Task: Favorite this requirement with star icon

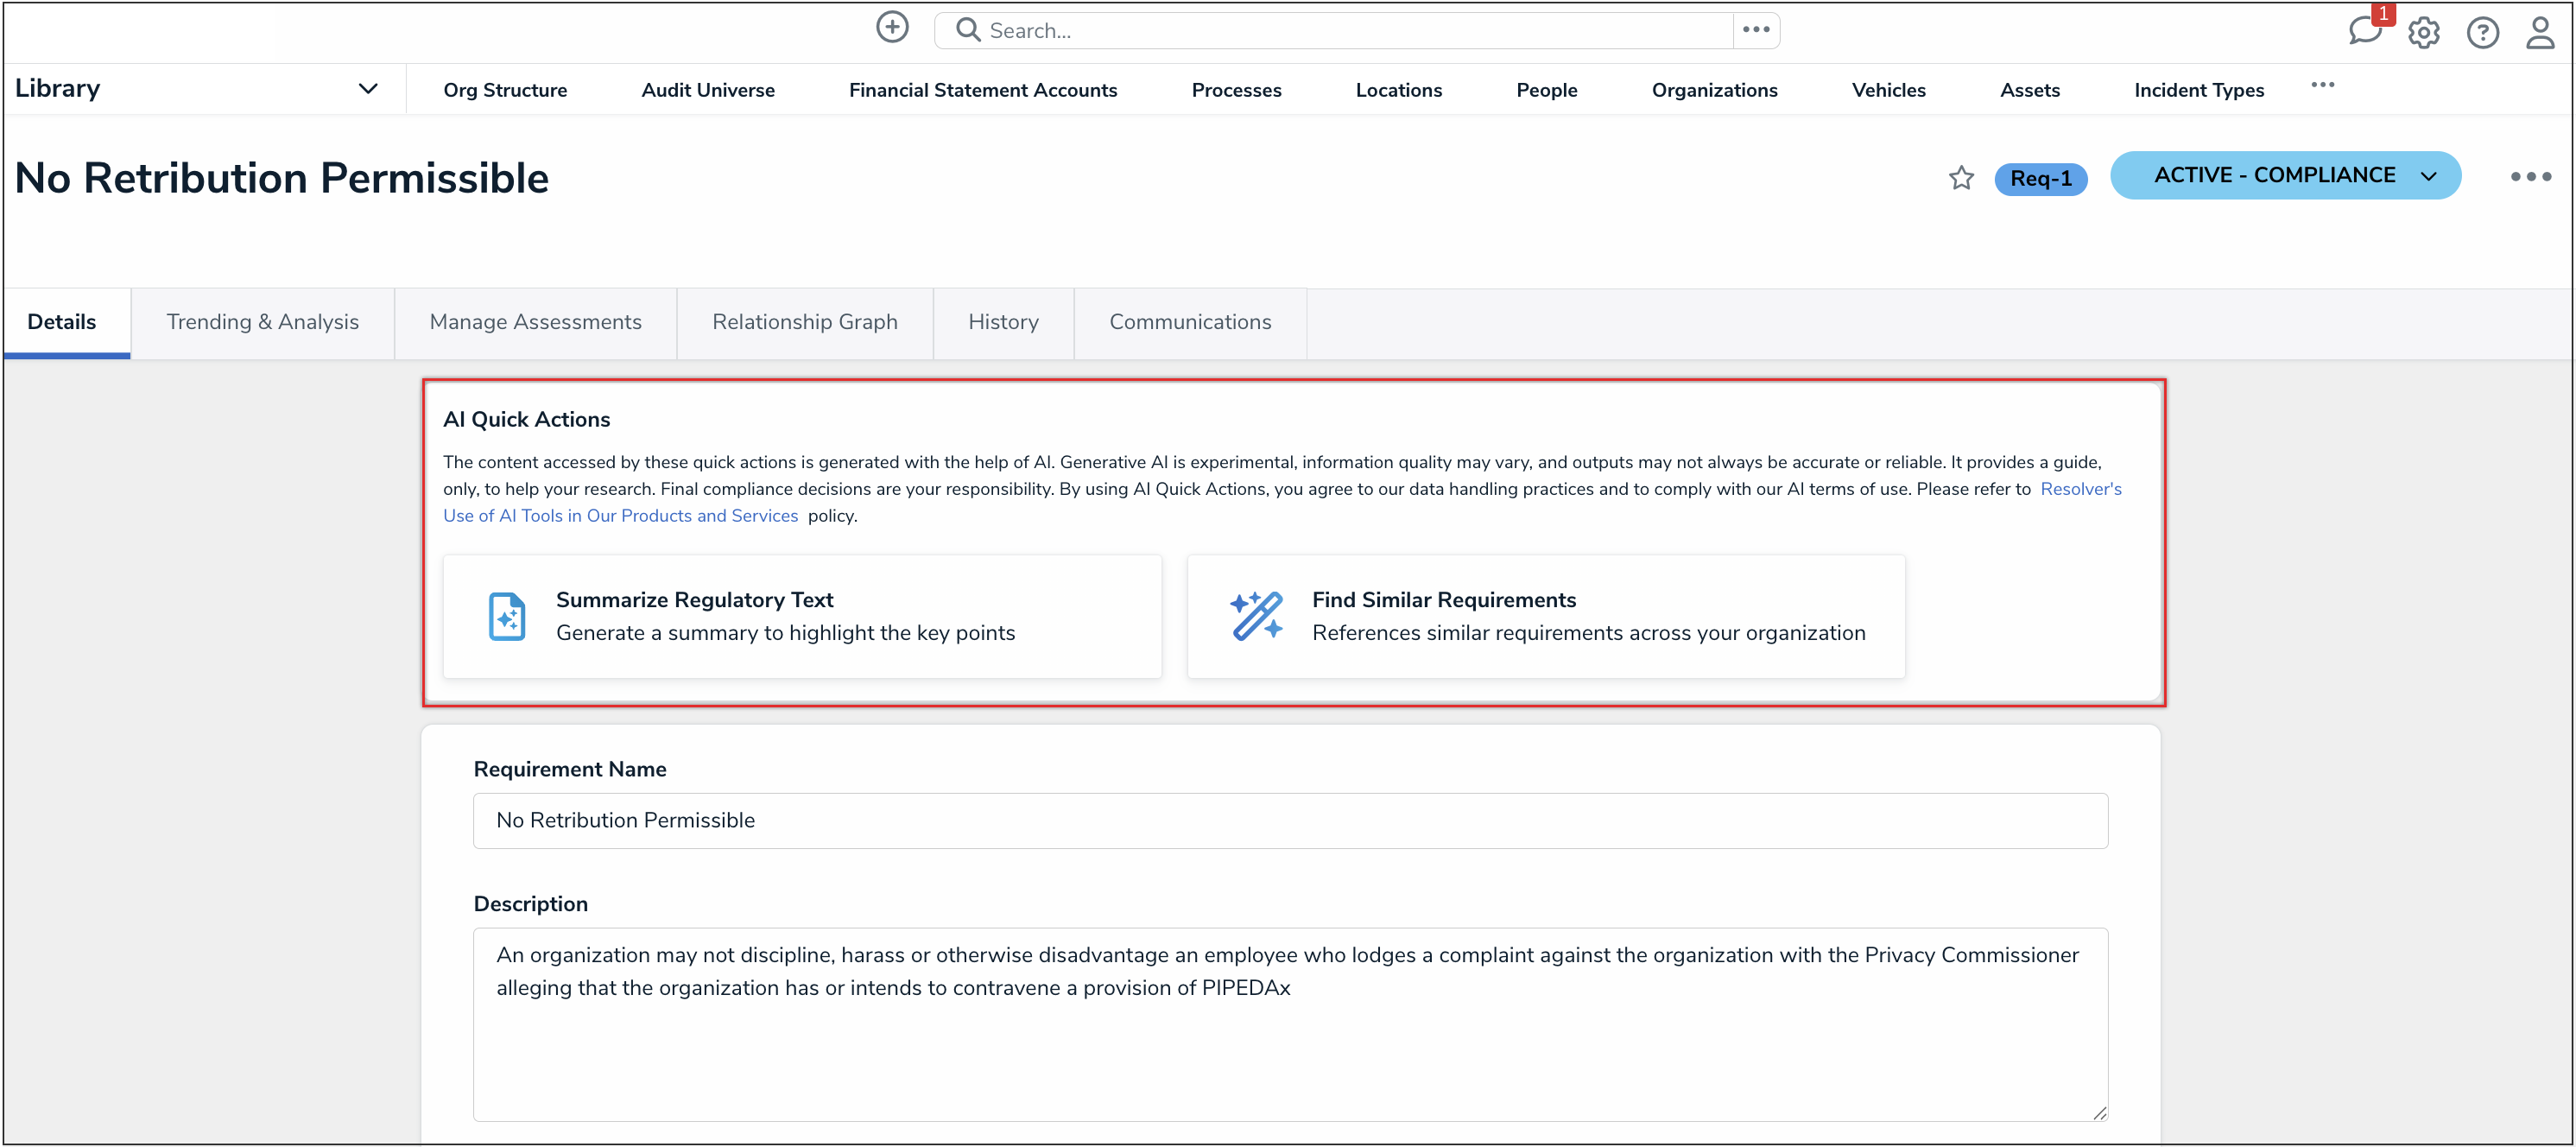Action: click(x=1961, y=178)
